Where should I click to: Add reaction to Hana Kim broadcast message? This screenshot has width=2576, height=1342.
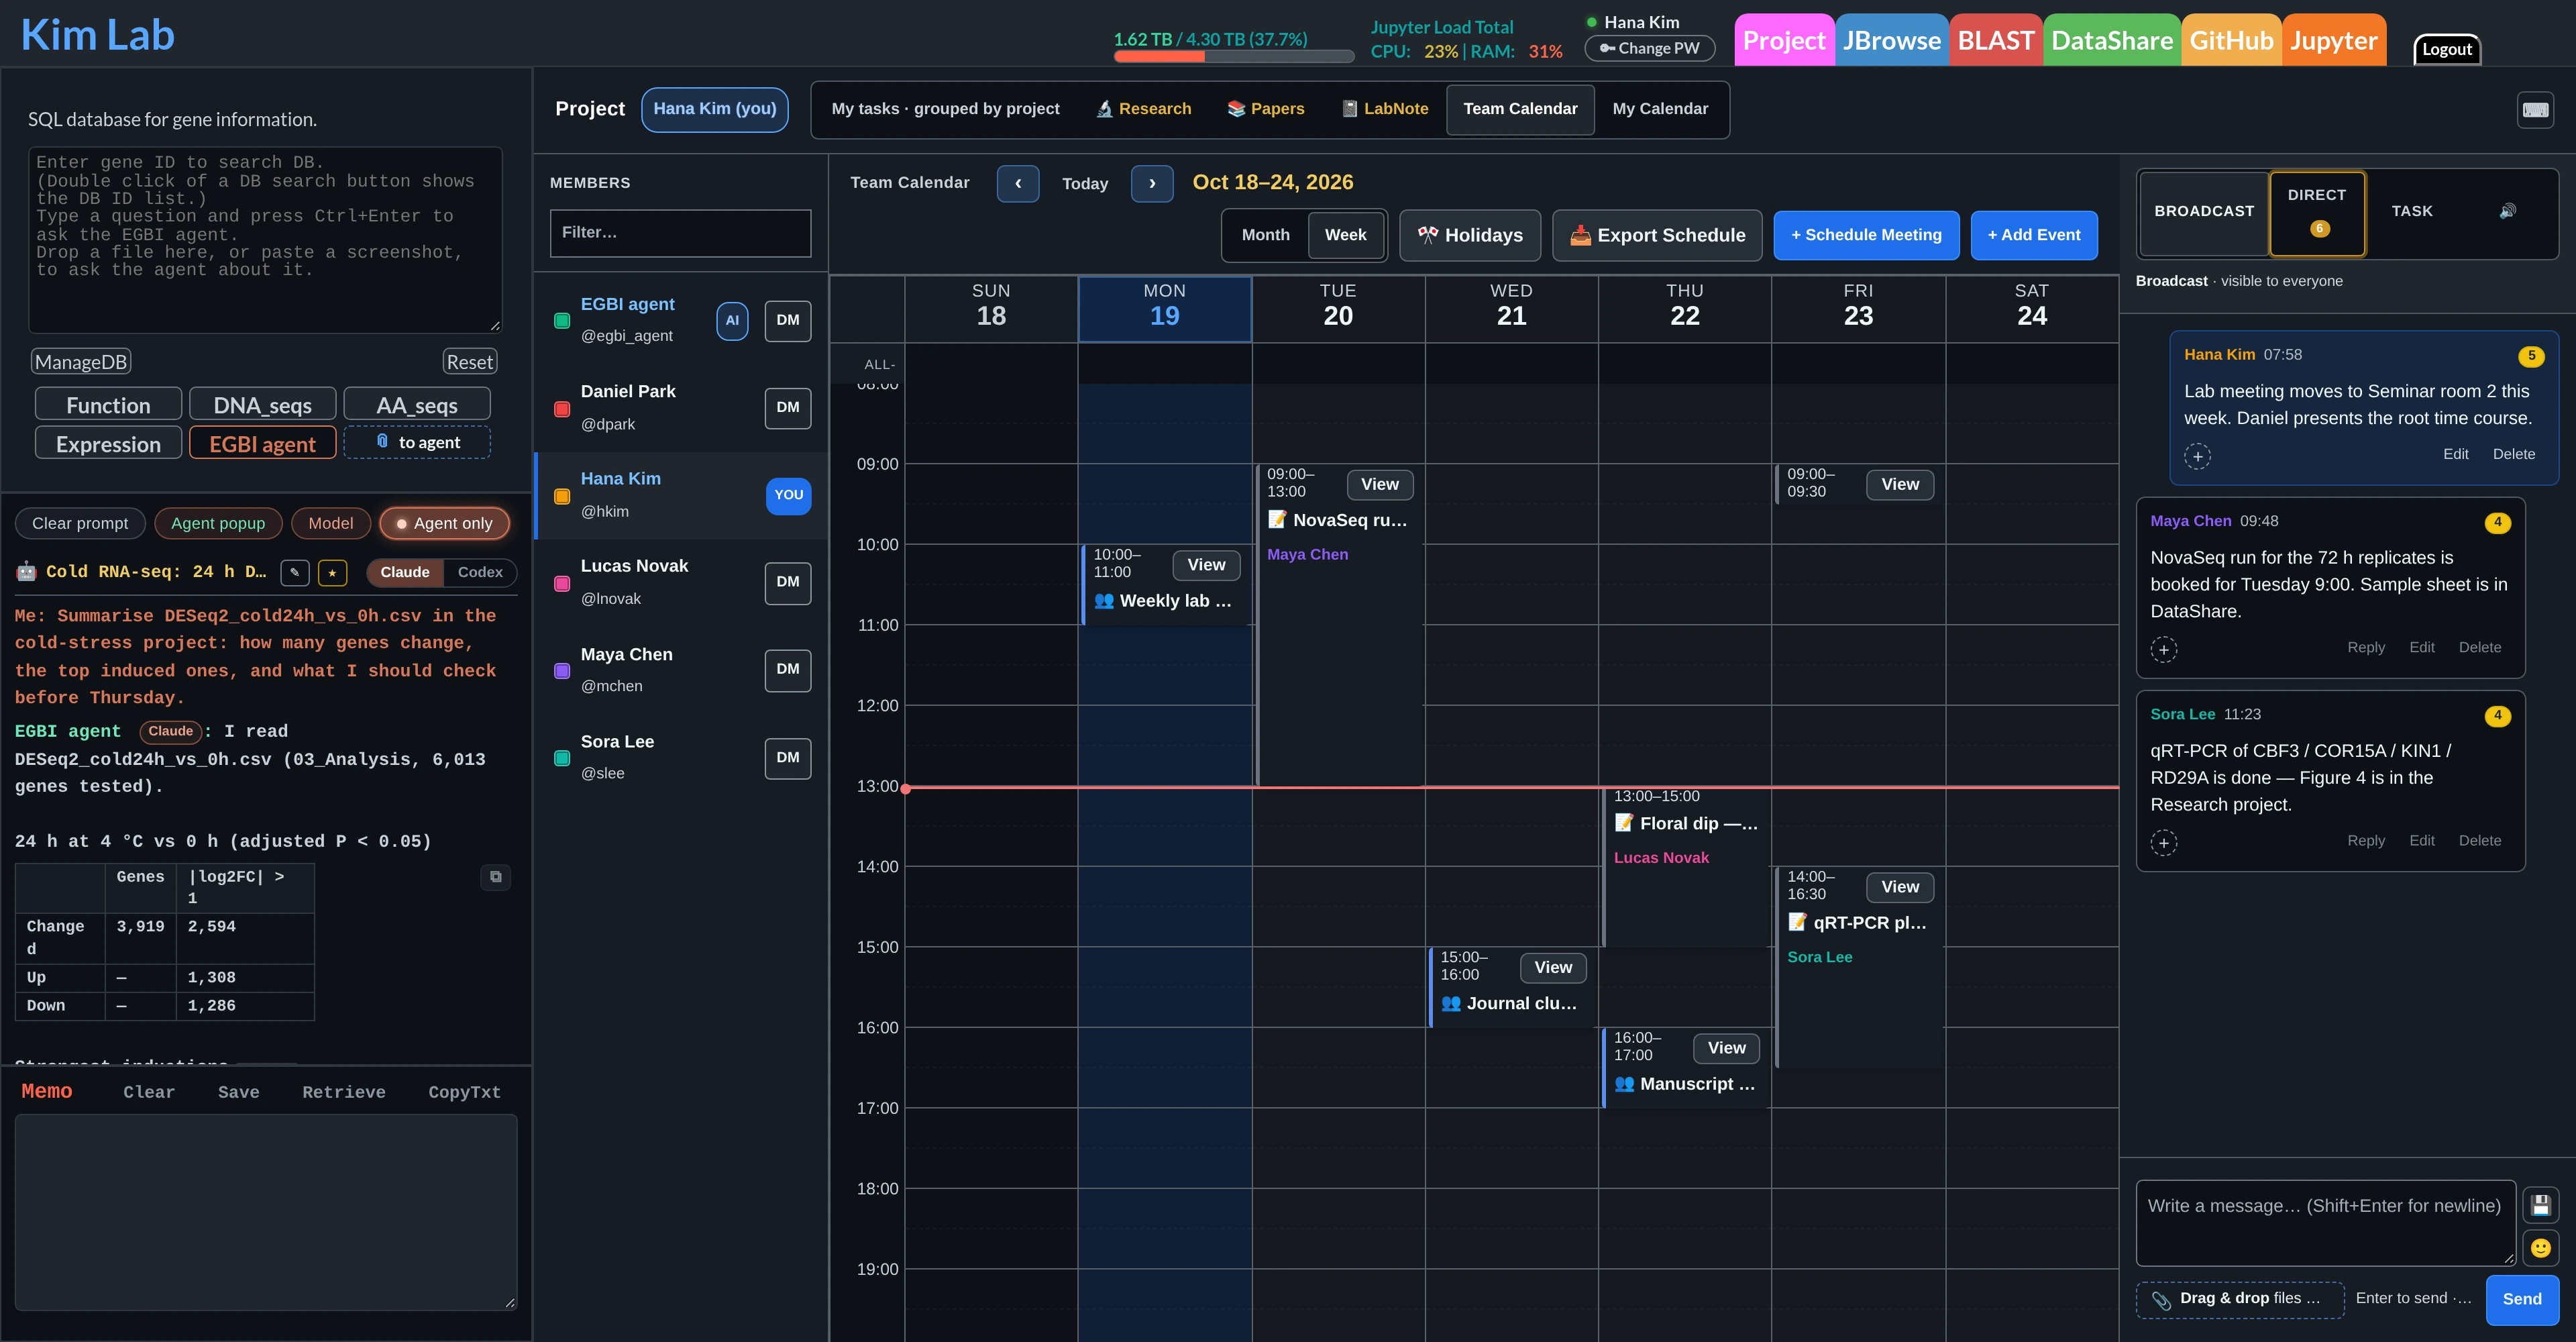[x=2197, y=456]
